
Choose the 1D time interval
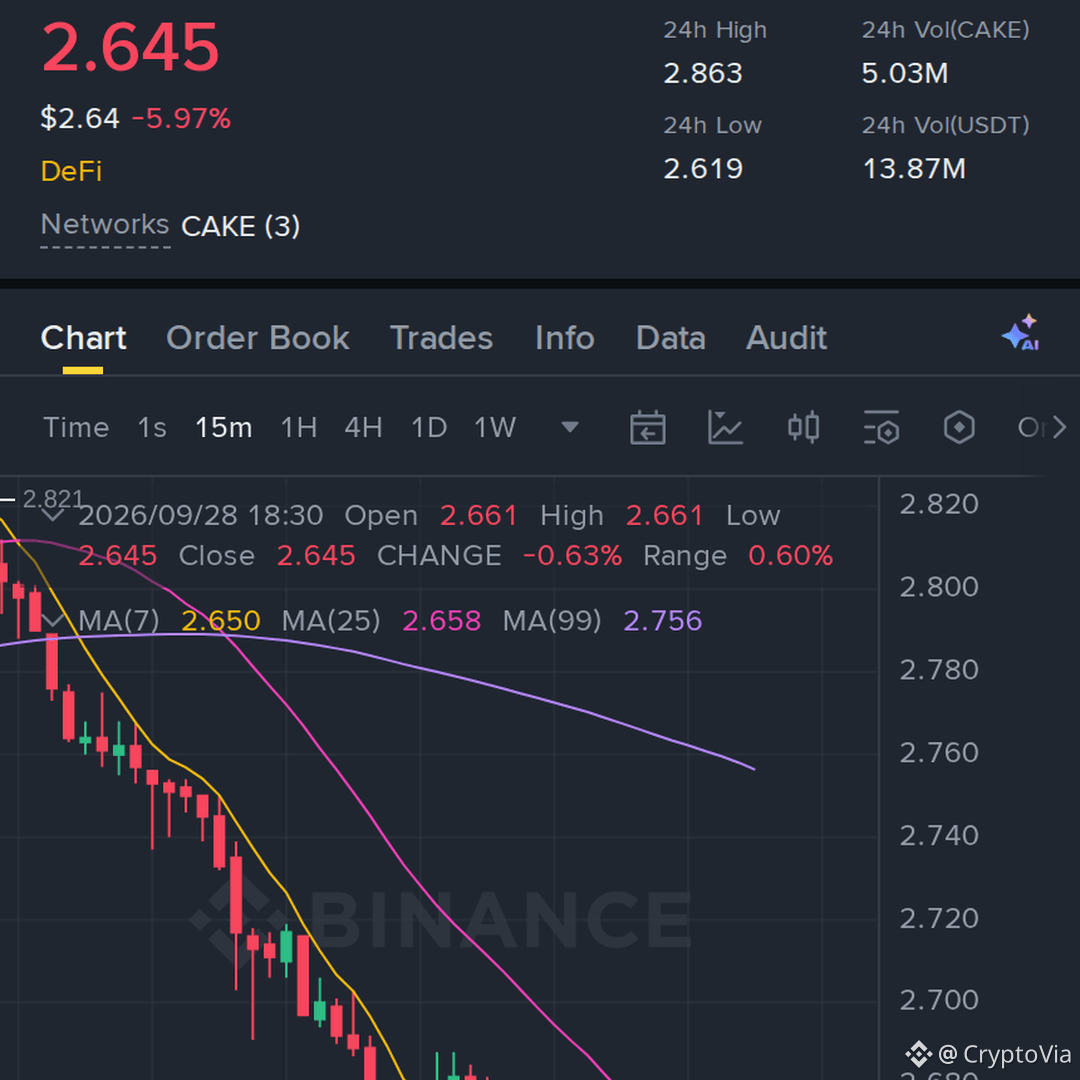pyautogui.click(x=429, y=428)
